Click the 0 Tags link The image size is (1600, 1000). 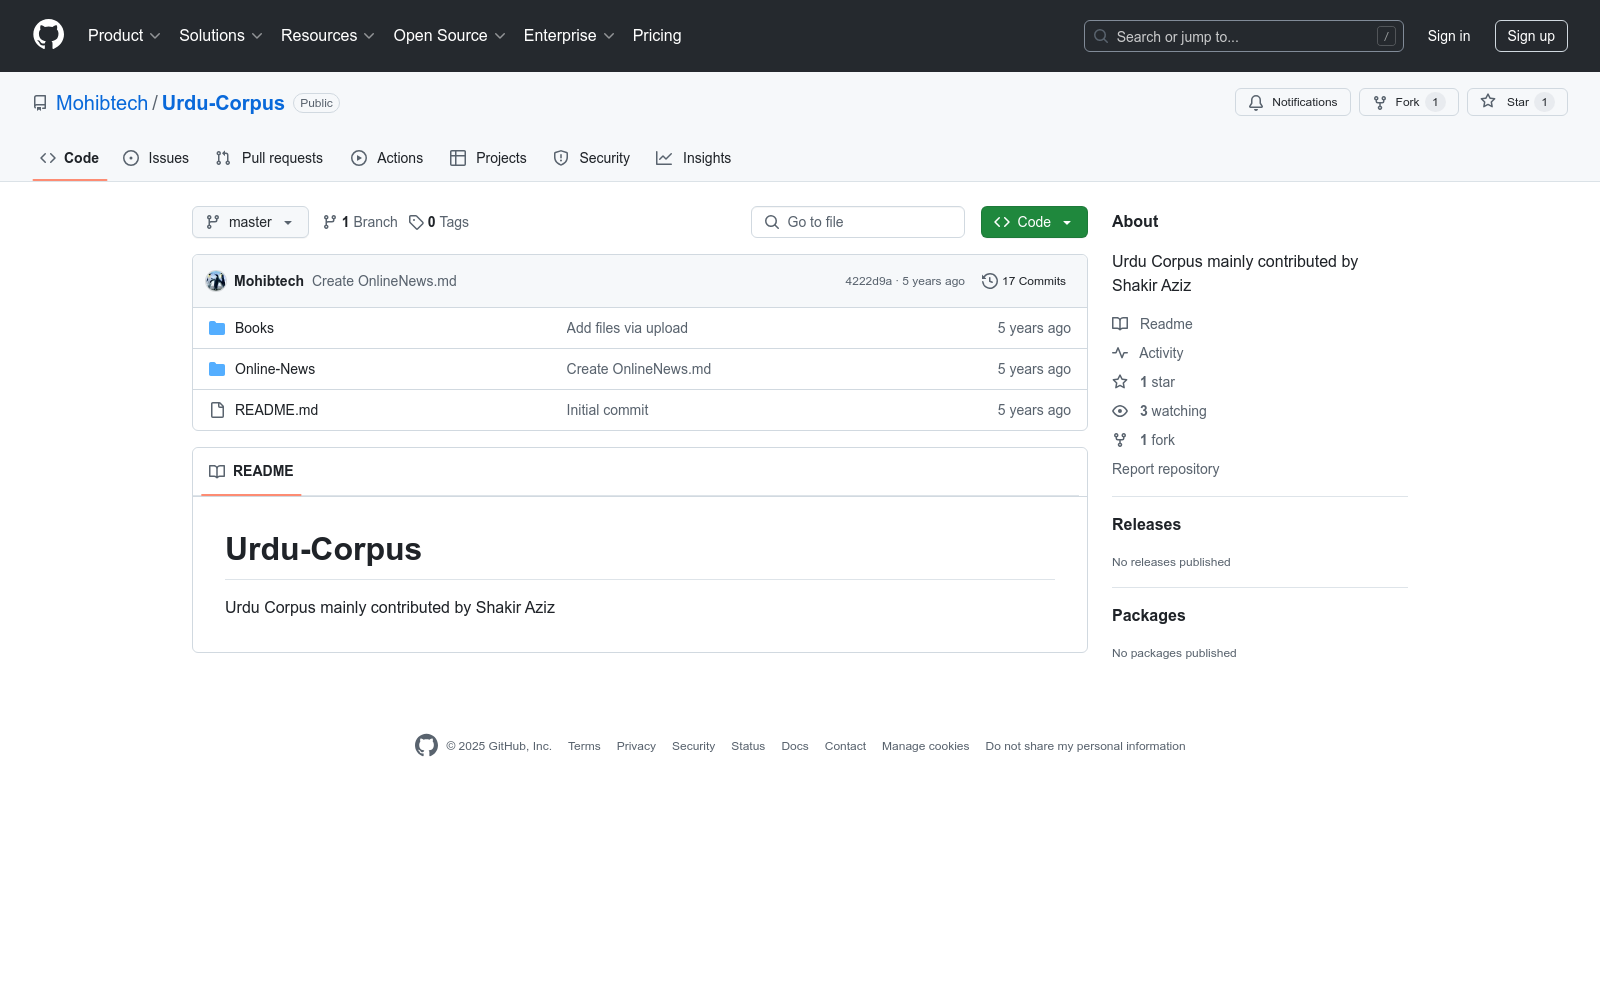[439, 222]
